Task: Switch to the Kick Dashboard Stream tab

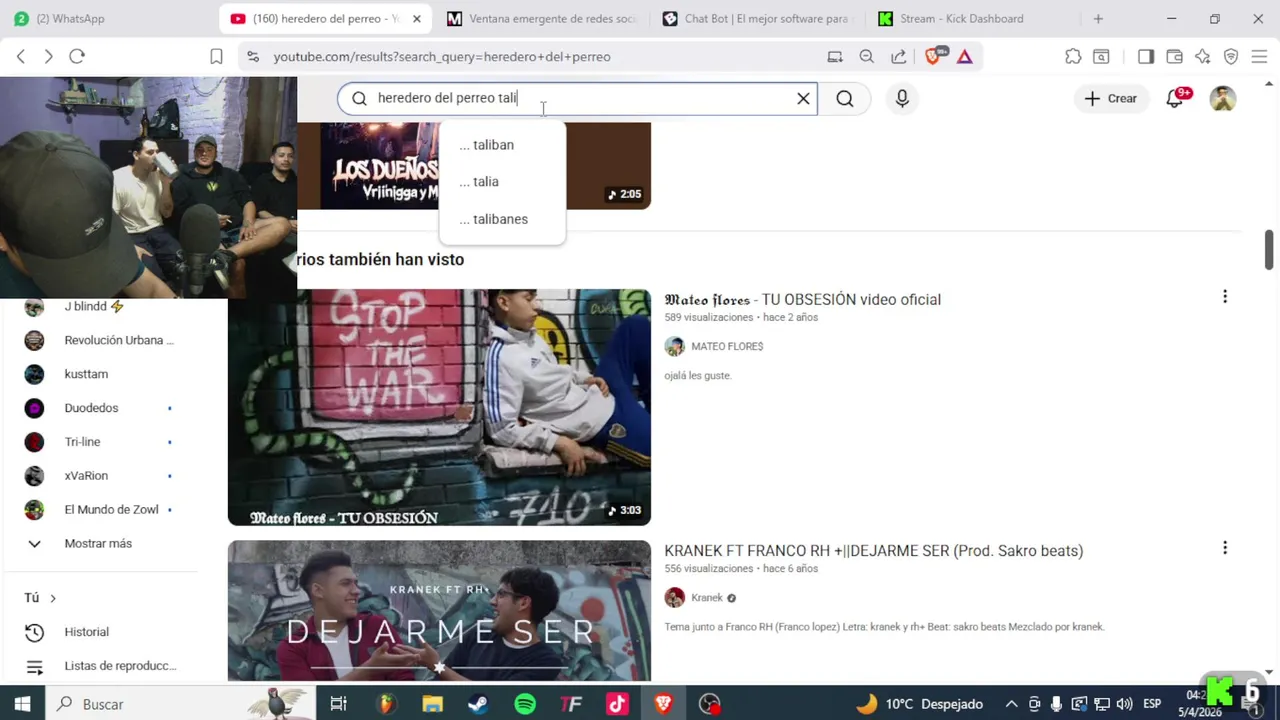Action: (972, 19)
